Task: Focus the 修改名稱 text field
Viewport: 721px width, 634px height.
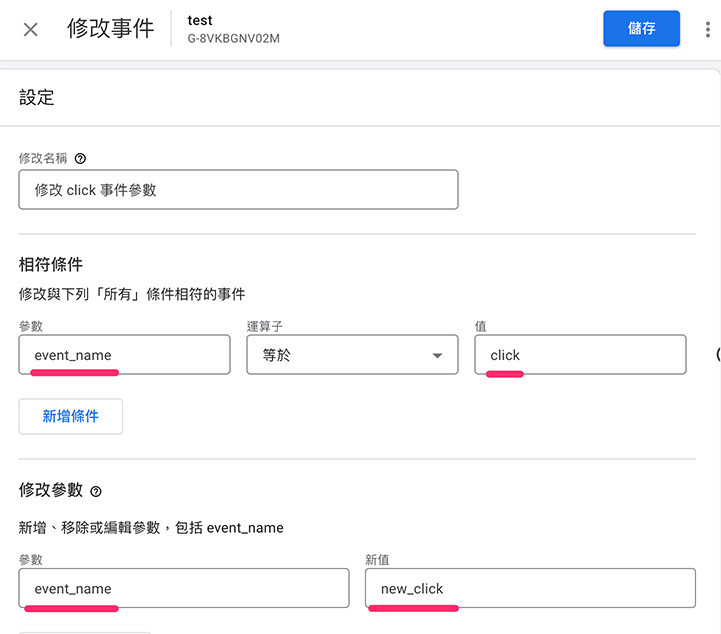Action: pyautogui.click(x=238, y=189)
